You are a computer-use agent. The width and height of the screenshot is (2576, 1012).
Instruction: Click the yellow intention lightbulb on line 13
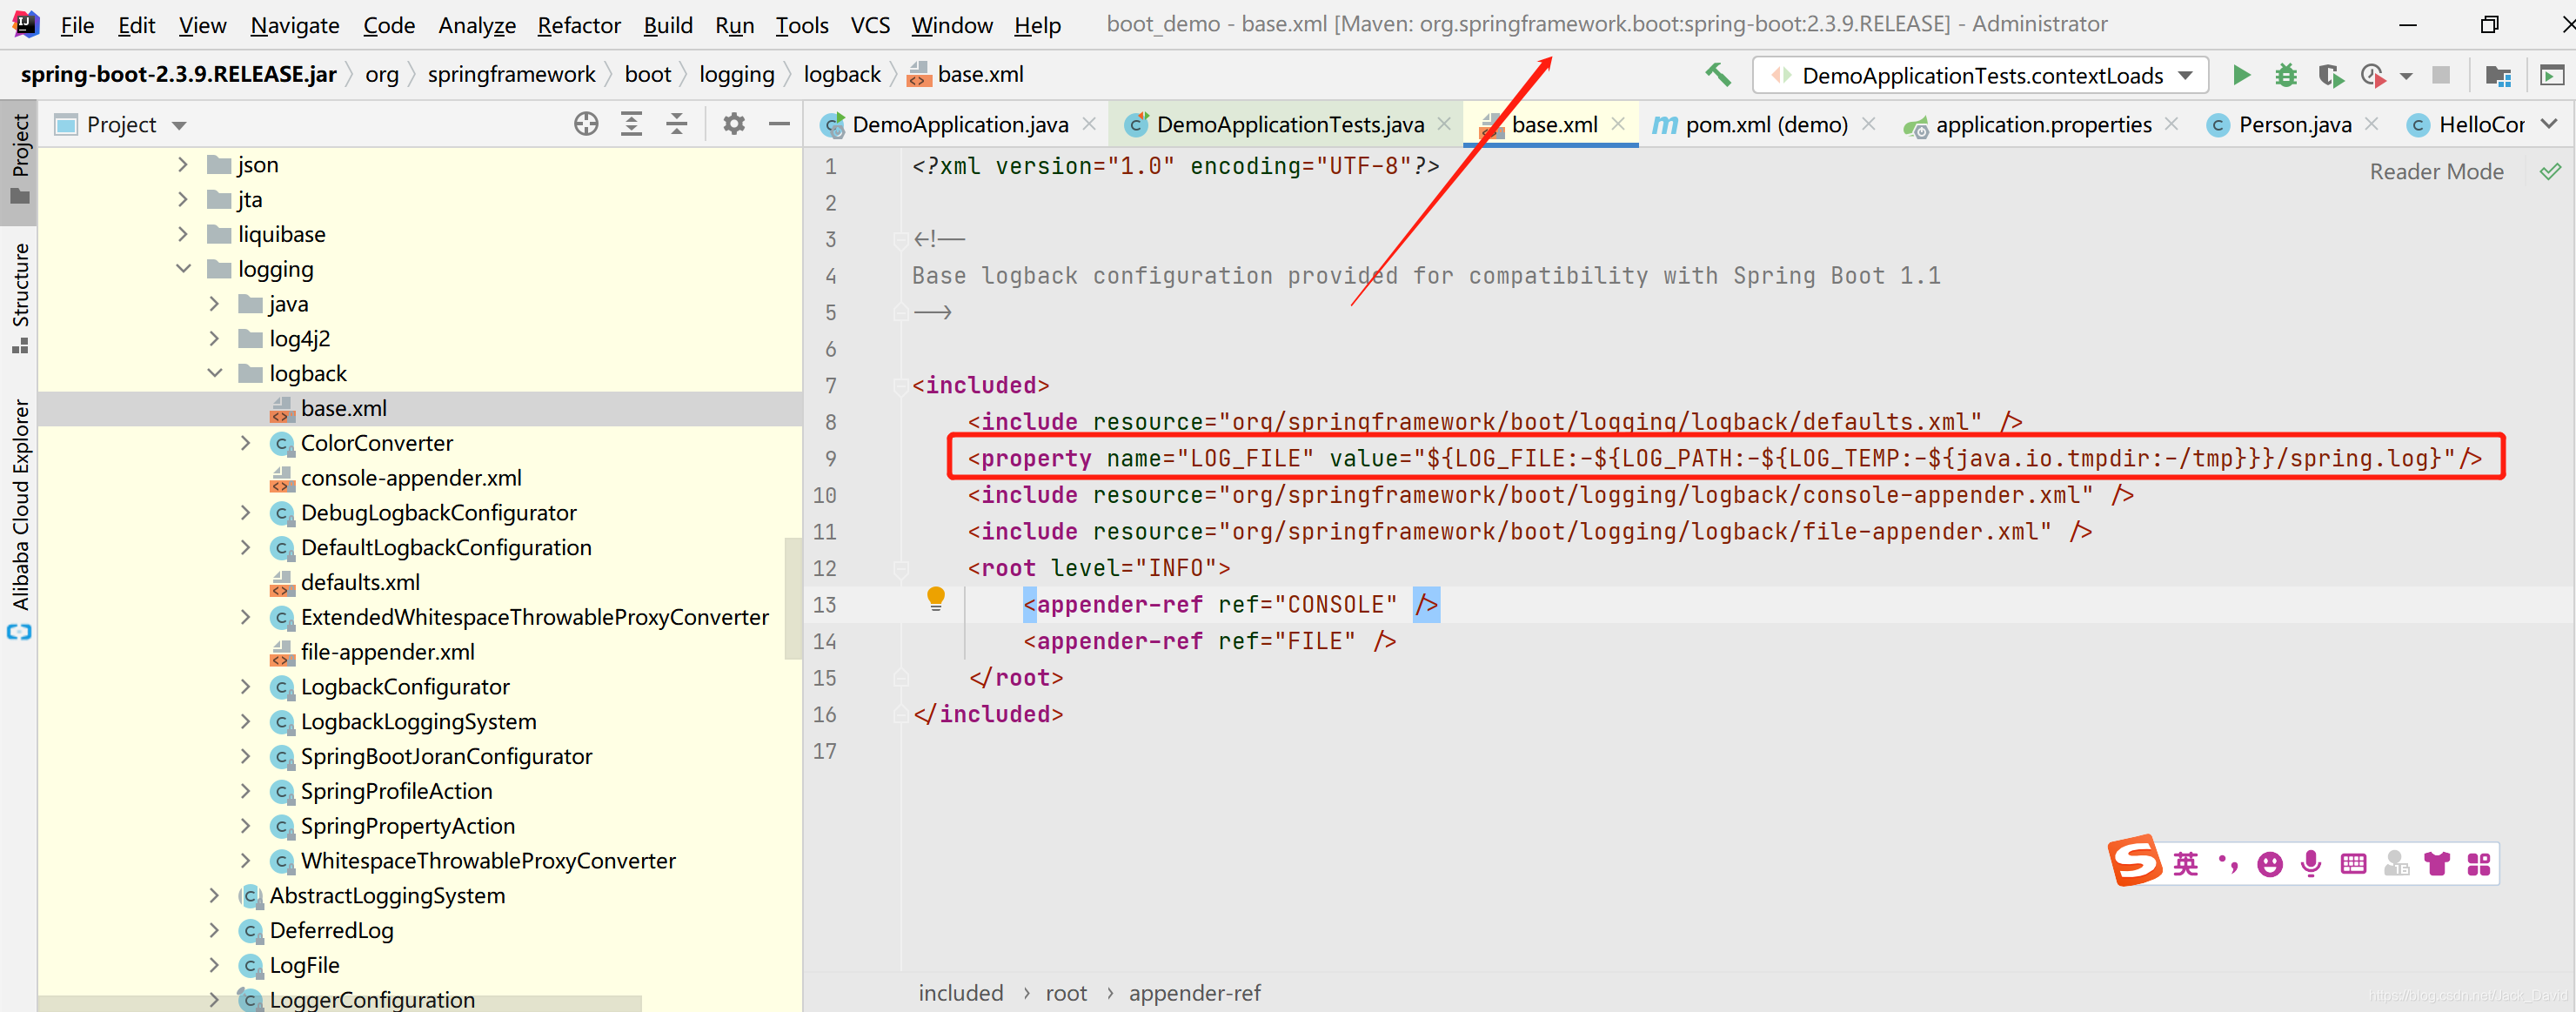coord(936,598)
